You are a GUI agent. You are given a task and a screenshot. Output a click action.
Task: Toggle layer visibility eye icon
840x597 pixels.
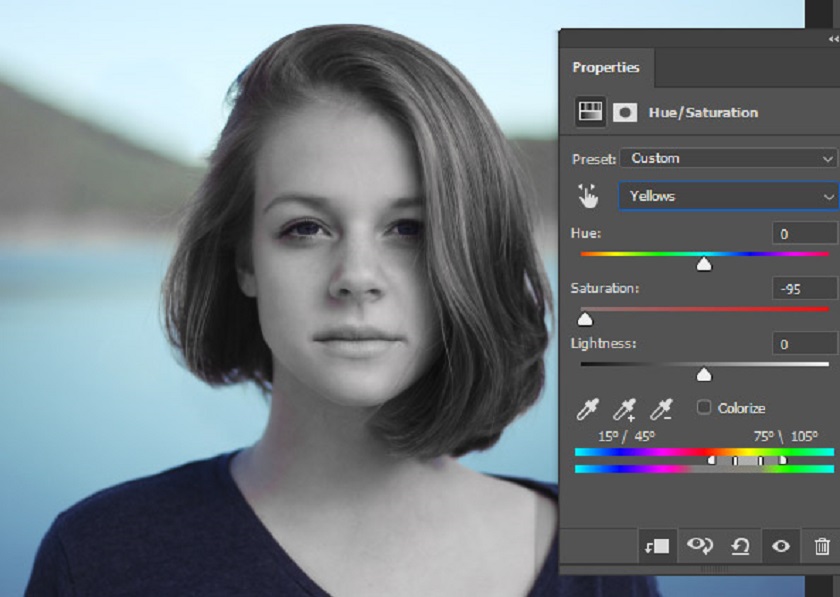781,546
